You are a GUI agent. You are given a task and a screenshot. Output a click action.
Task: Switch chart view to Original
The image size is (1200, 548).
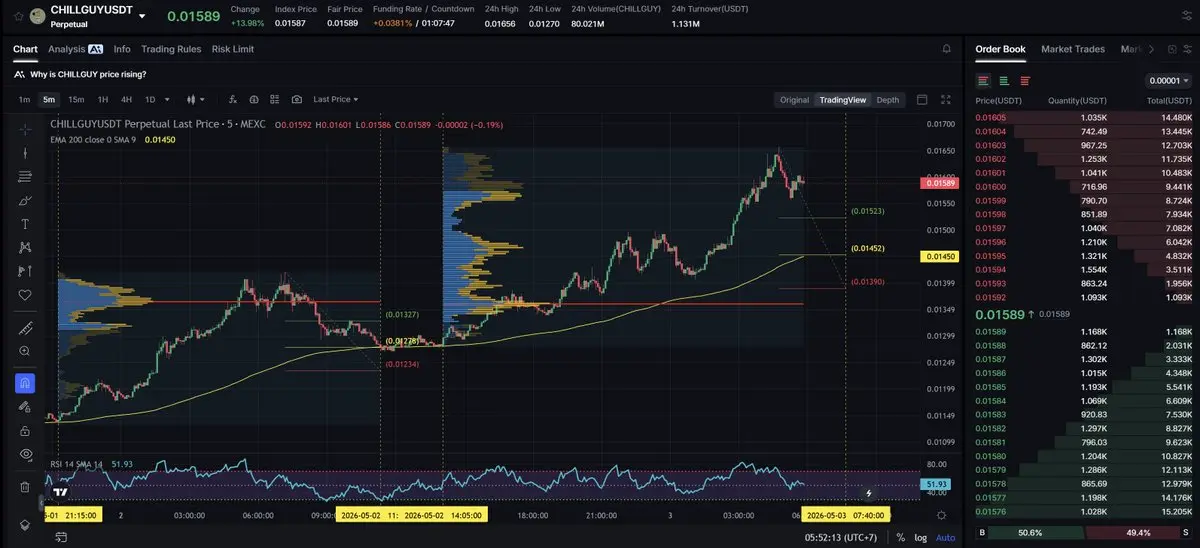[x=794, y=100]
